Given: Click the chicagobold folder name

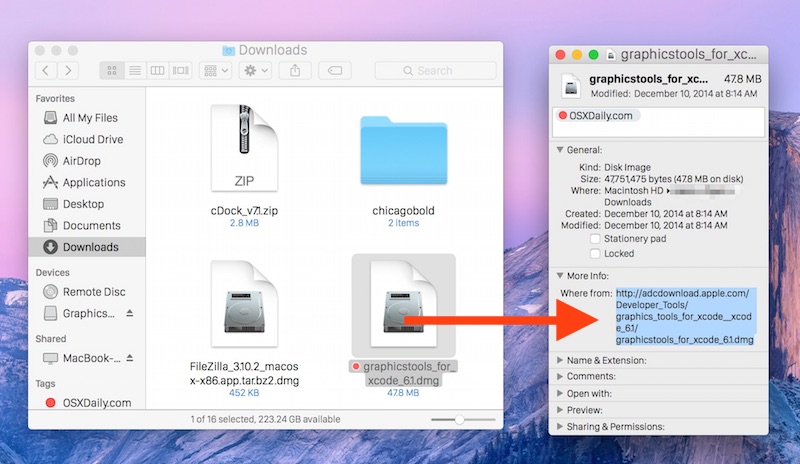Looking at the screenshot, I should point(404,210).
